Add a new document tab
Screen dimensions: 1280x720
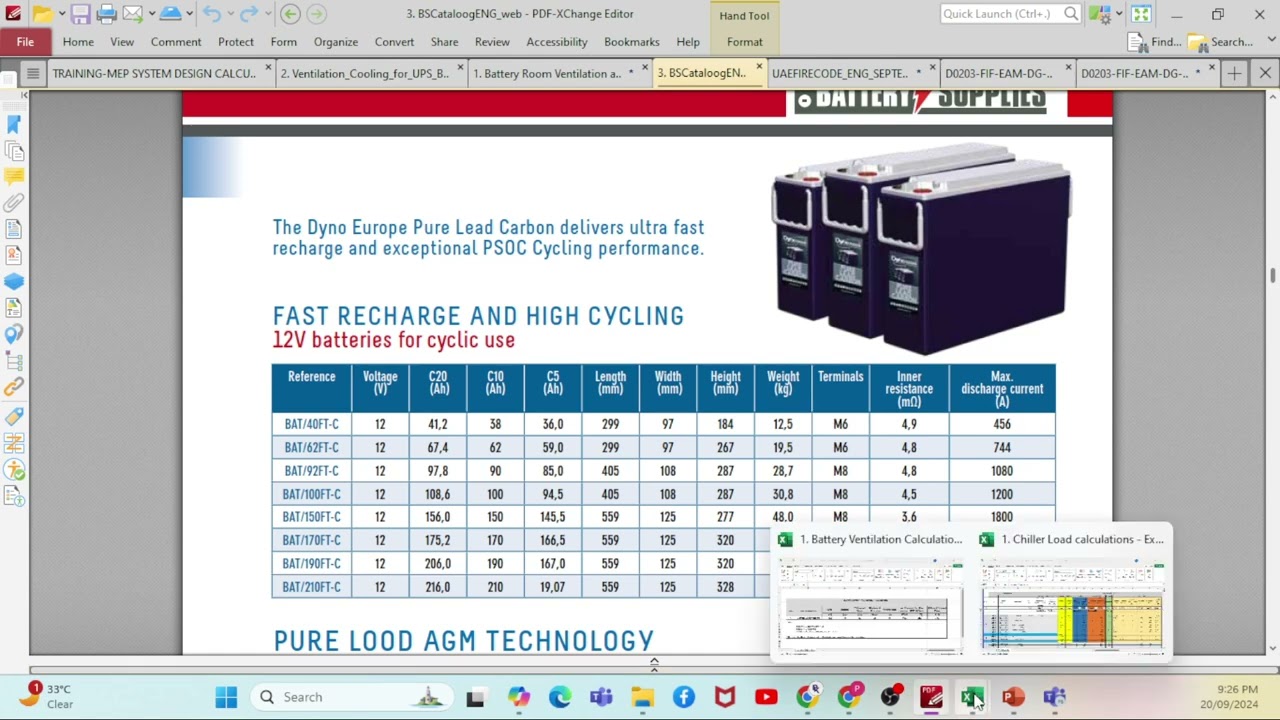pyautogui.click(x=1234, y=73)
